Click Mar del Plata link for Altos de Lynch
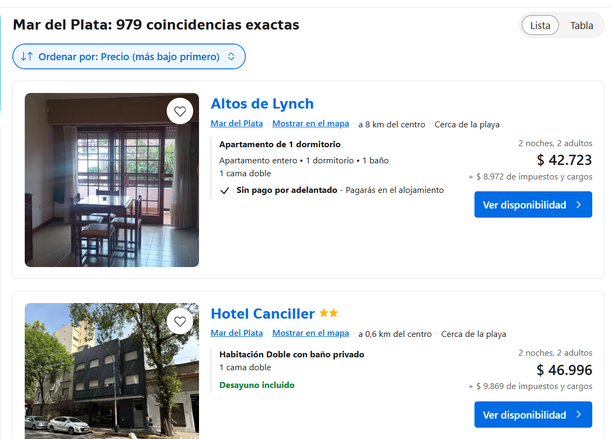610x439 pixels. [237, 124]
